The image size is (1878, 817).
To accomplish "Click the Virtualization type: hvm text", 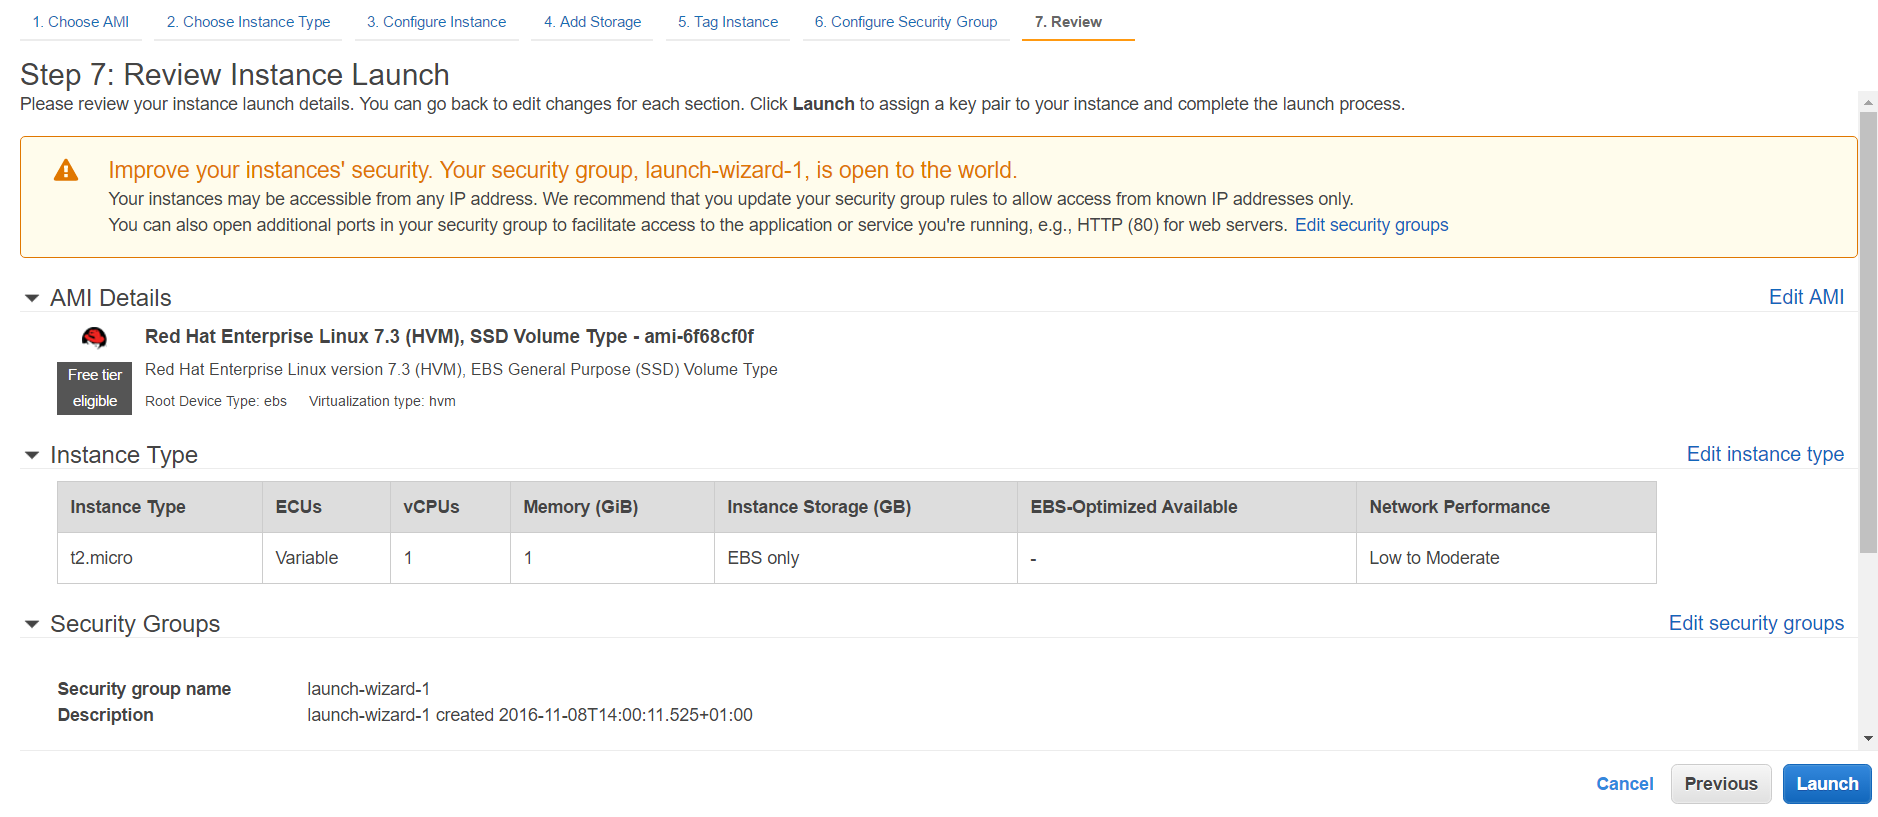I will (382, 401).
